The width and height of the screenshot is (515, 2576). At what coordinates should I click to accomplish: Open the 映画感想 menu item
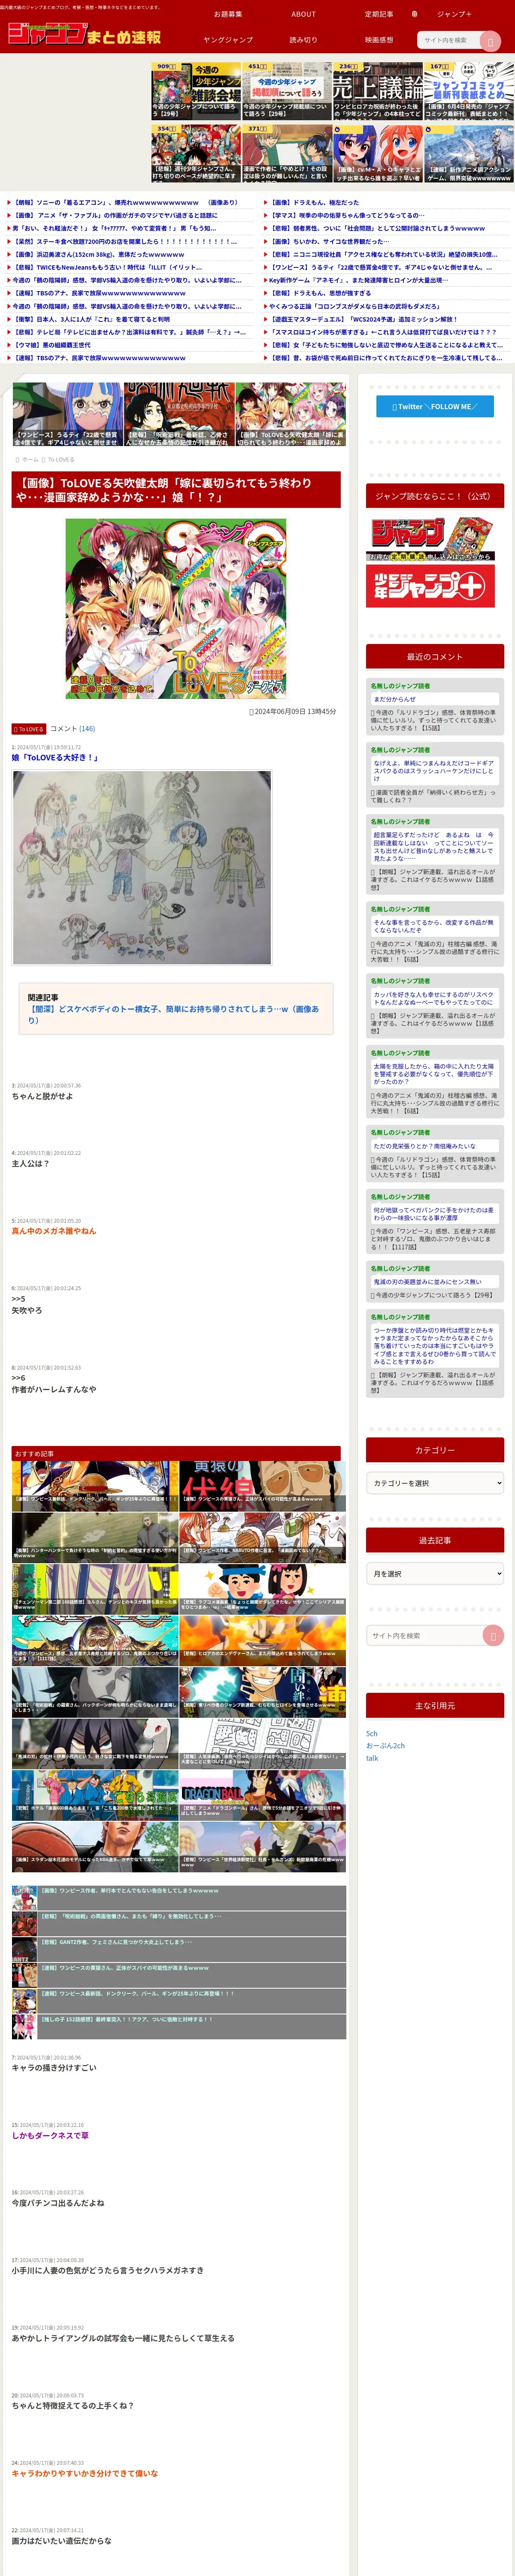379,40
